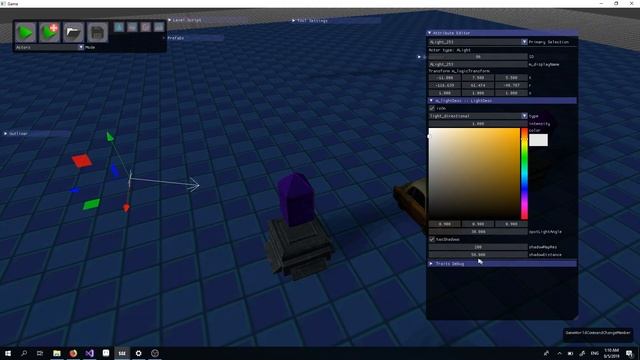The width and height of the screenshot is (640, 360).
Task: Click the first rotation value field
Action: pos(444,85)
